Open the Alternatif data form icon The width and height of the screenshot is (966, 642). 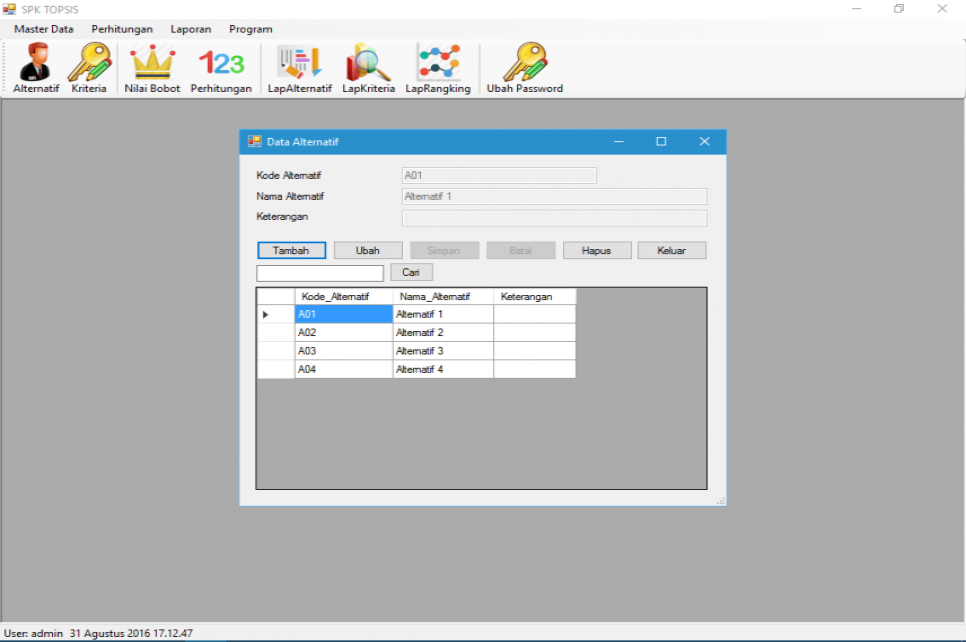[35, 67]
